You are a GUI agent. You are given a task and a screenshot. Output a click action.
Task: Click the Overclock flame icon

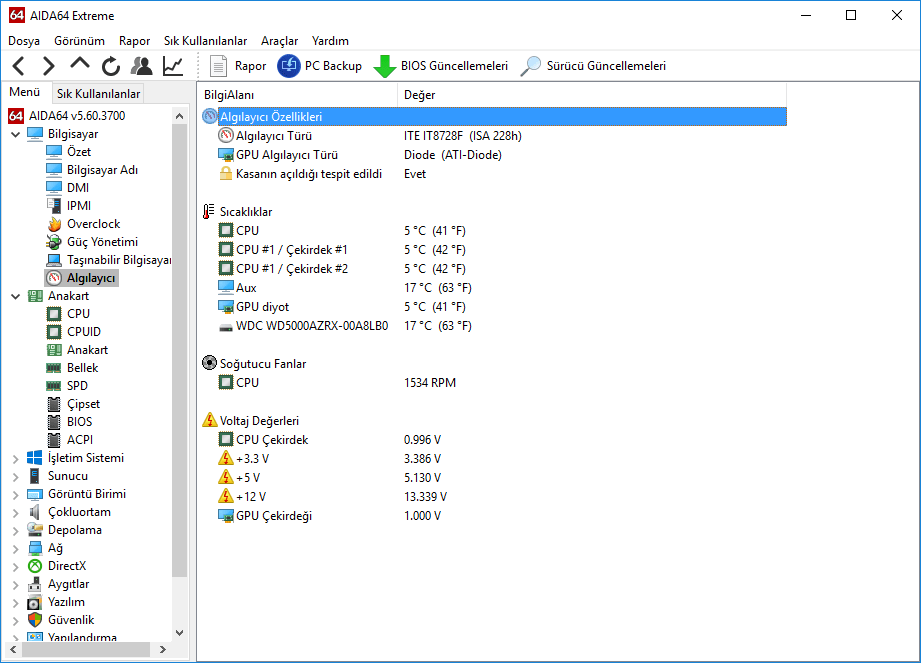(54, 224)
